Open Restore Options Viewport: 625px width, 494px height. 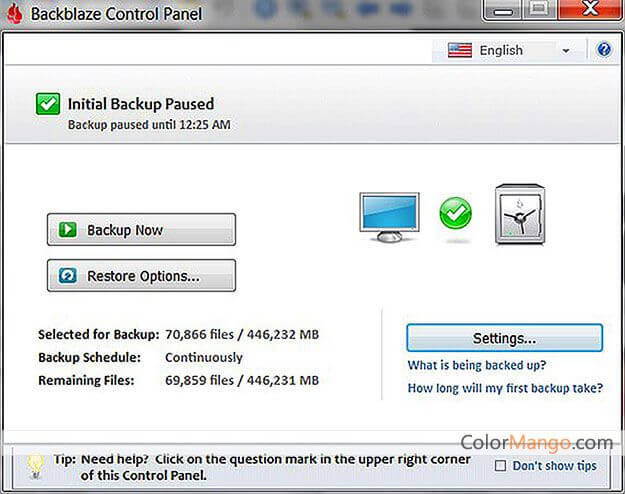click(x=141, y=276)
